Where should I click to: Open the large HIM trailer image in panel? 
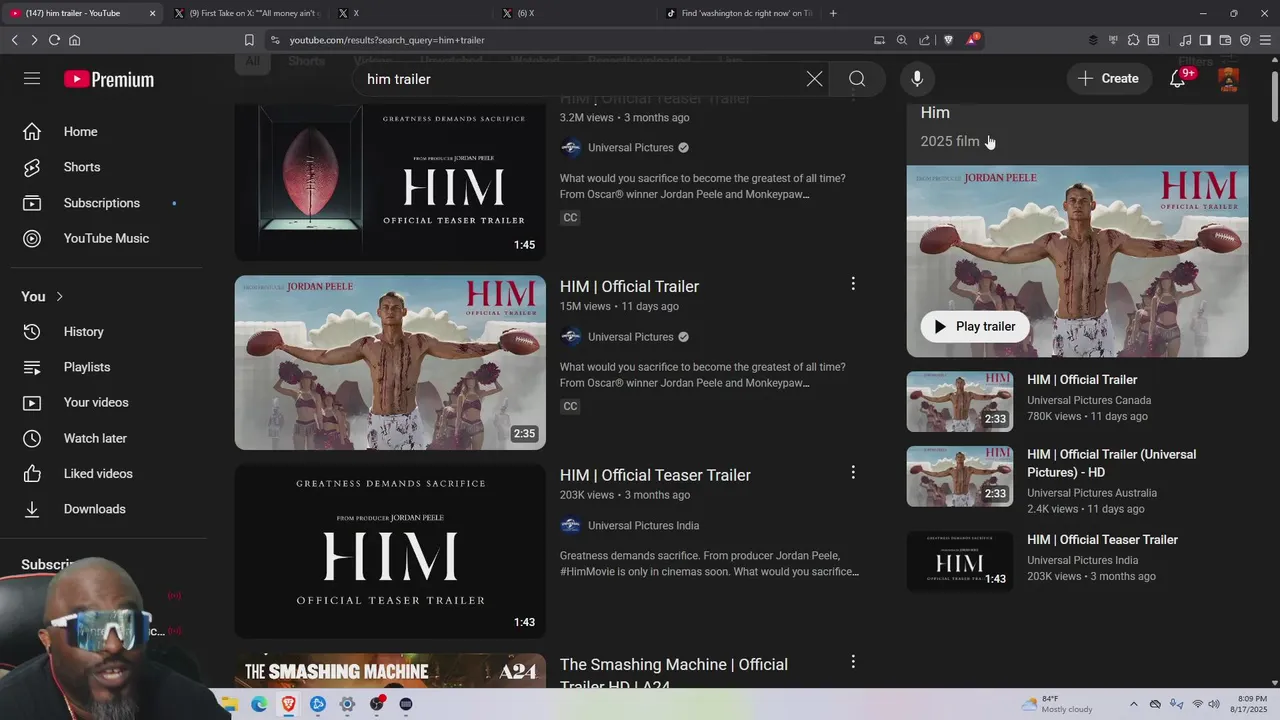[1077, 261]
